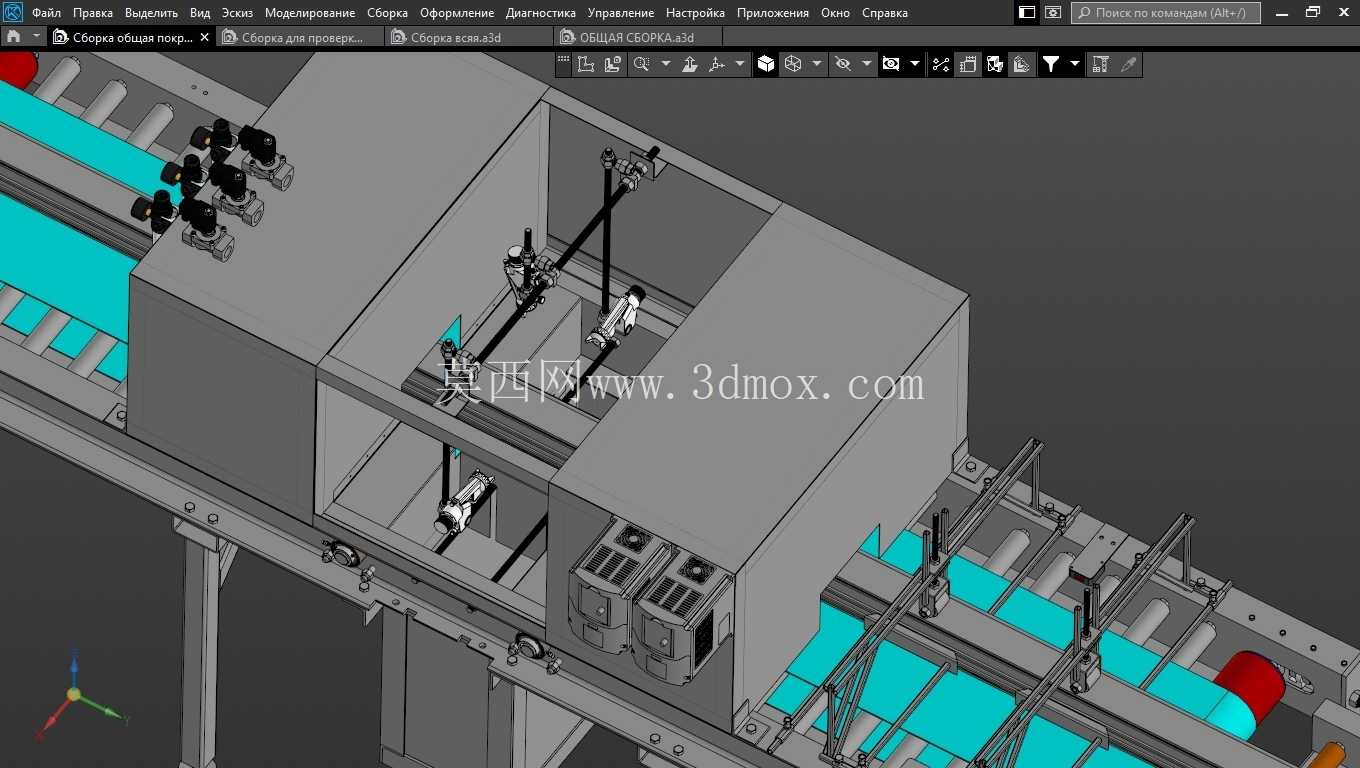1360x768 pixels.
Task: Toggle the eye-in-frame visibility icon
Action: coord(891,64)
